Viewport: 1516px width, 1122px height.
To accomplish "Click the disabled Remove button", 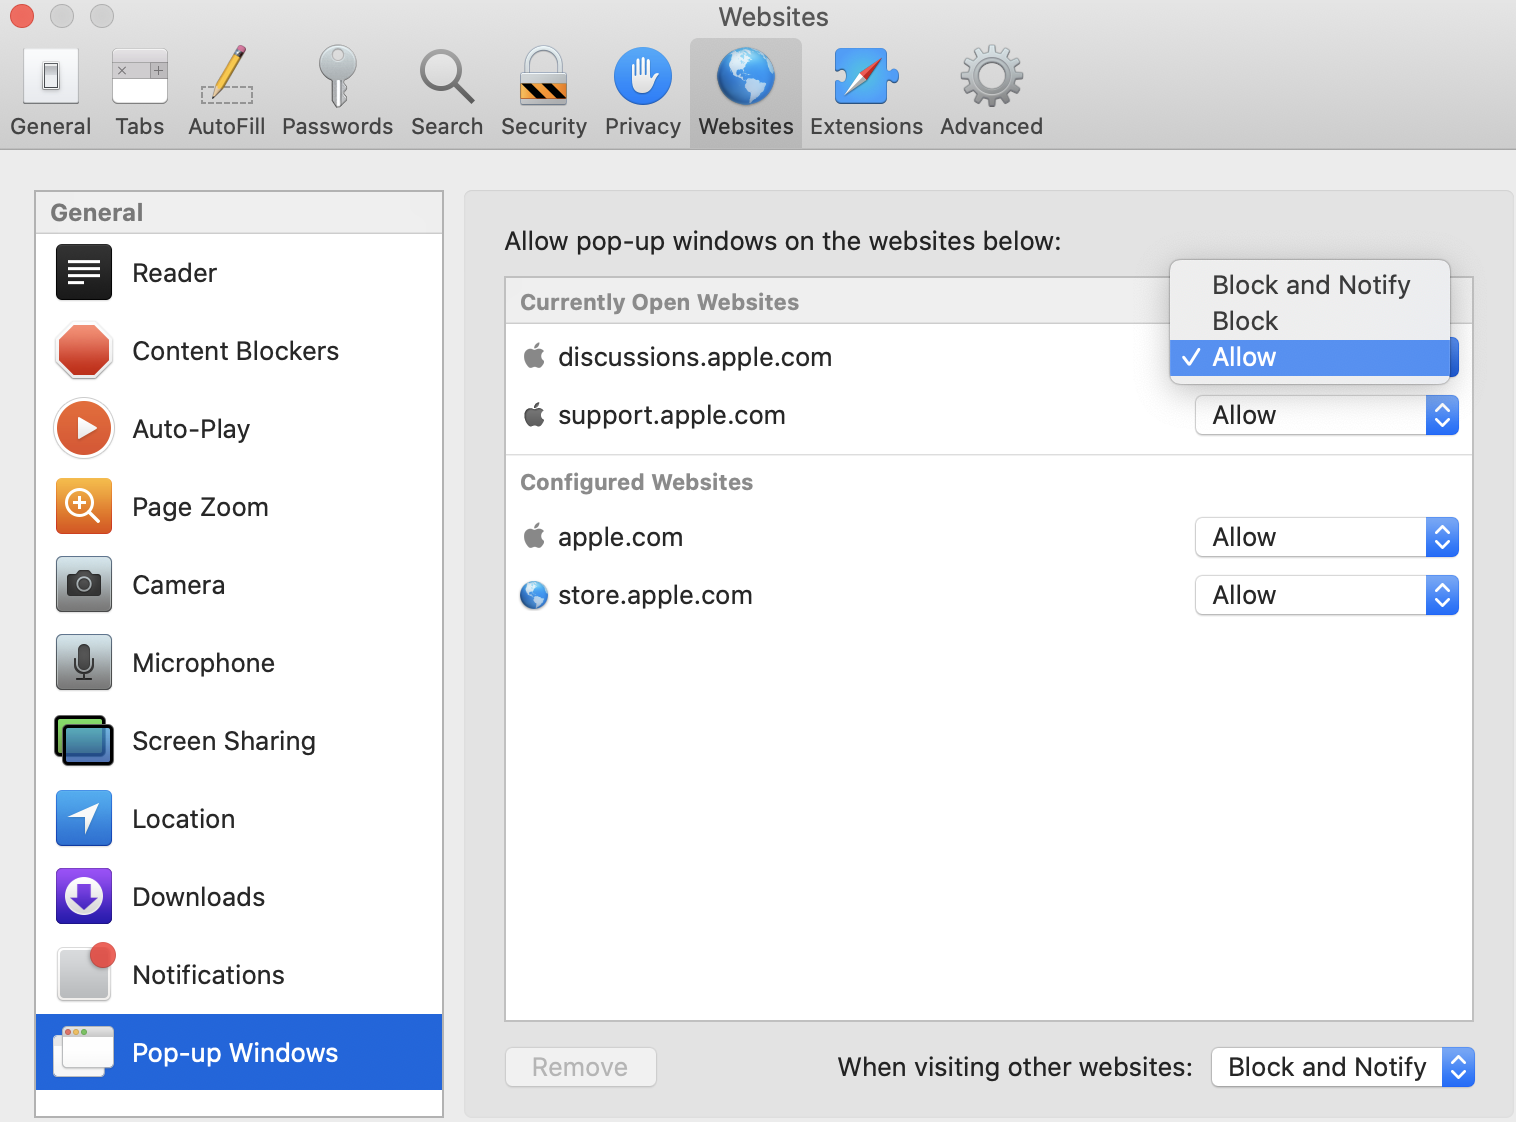I will [581, 1067].
